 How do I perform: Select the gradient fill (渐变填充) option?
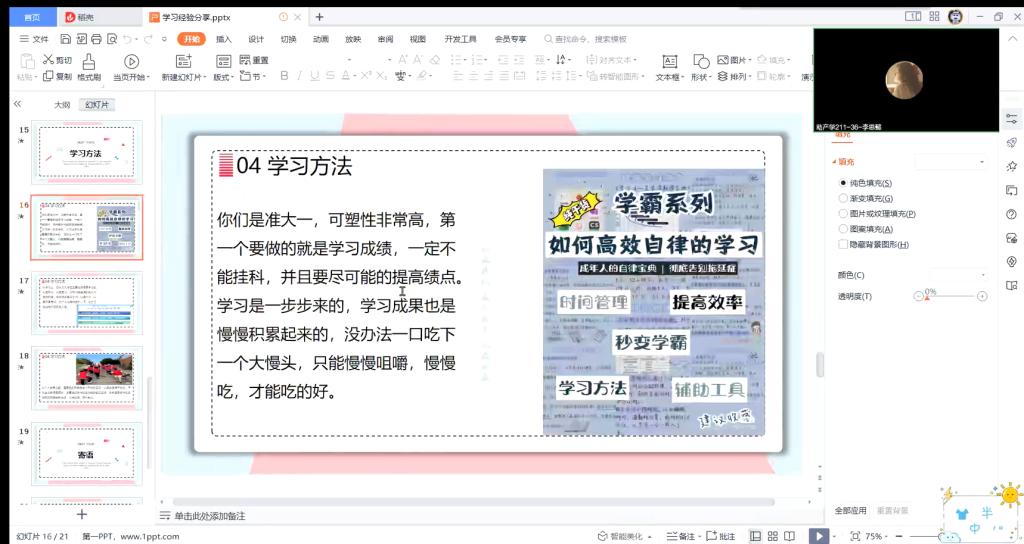tap(842, 198)
